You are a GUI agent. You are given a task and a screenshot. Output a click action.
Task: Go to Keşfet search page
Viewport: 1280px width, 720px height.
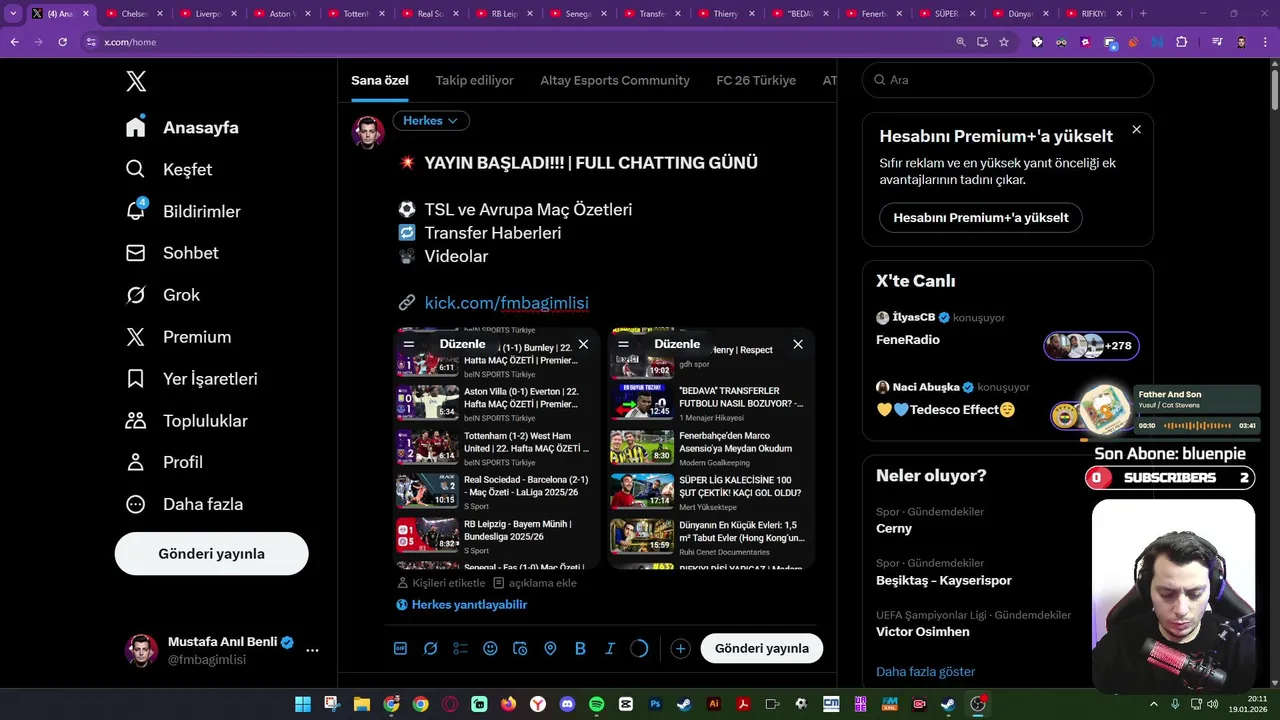click(x=169, y=169)
